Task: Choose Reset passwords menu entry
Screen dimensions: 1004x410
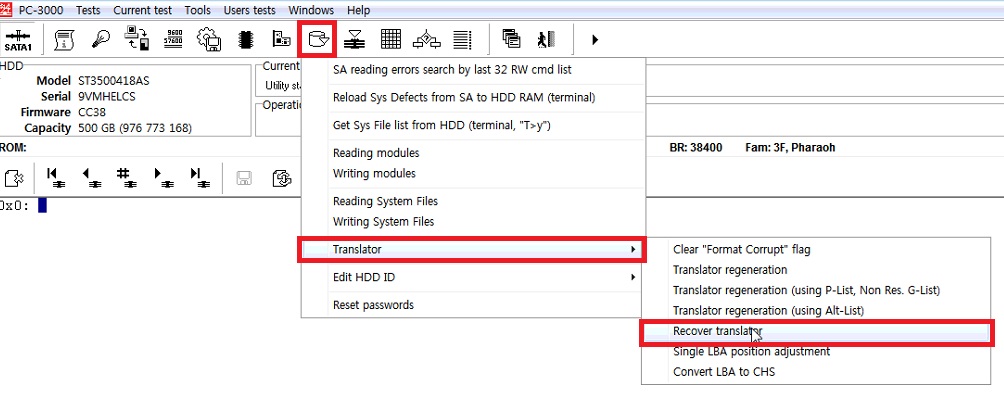Action: (473, 305)
